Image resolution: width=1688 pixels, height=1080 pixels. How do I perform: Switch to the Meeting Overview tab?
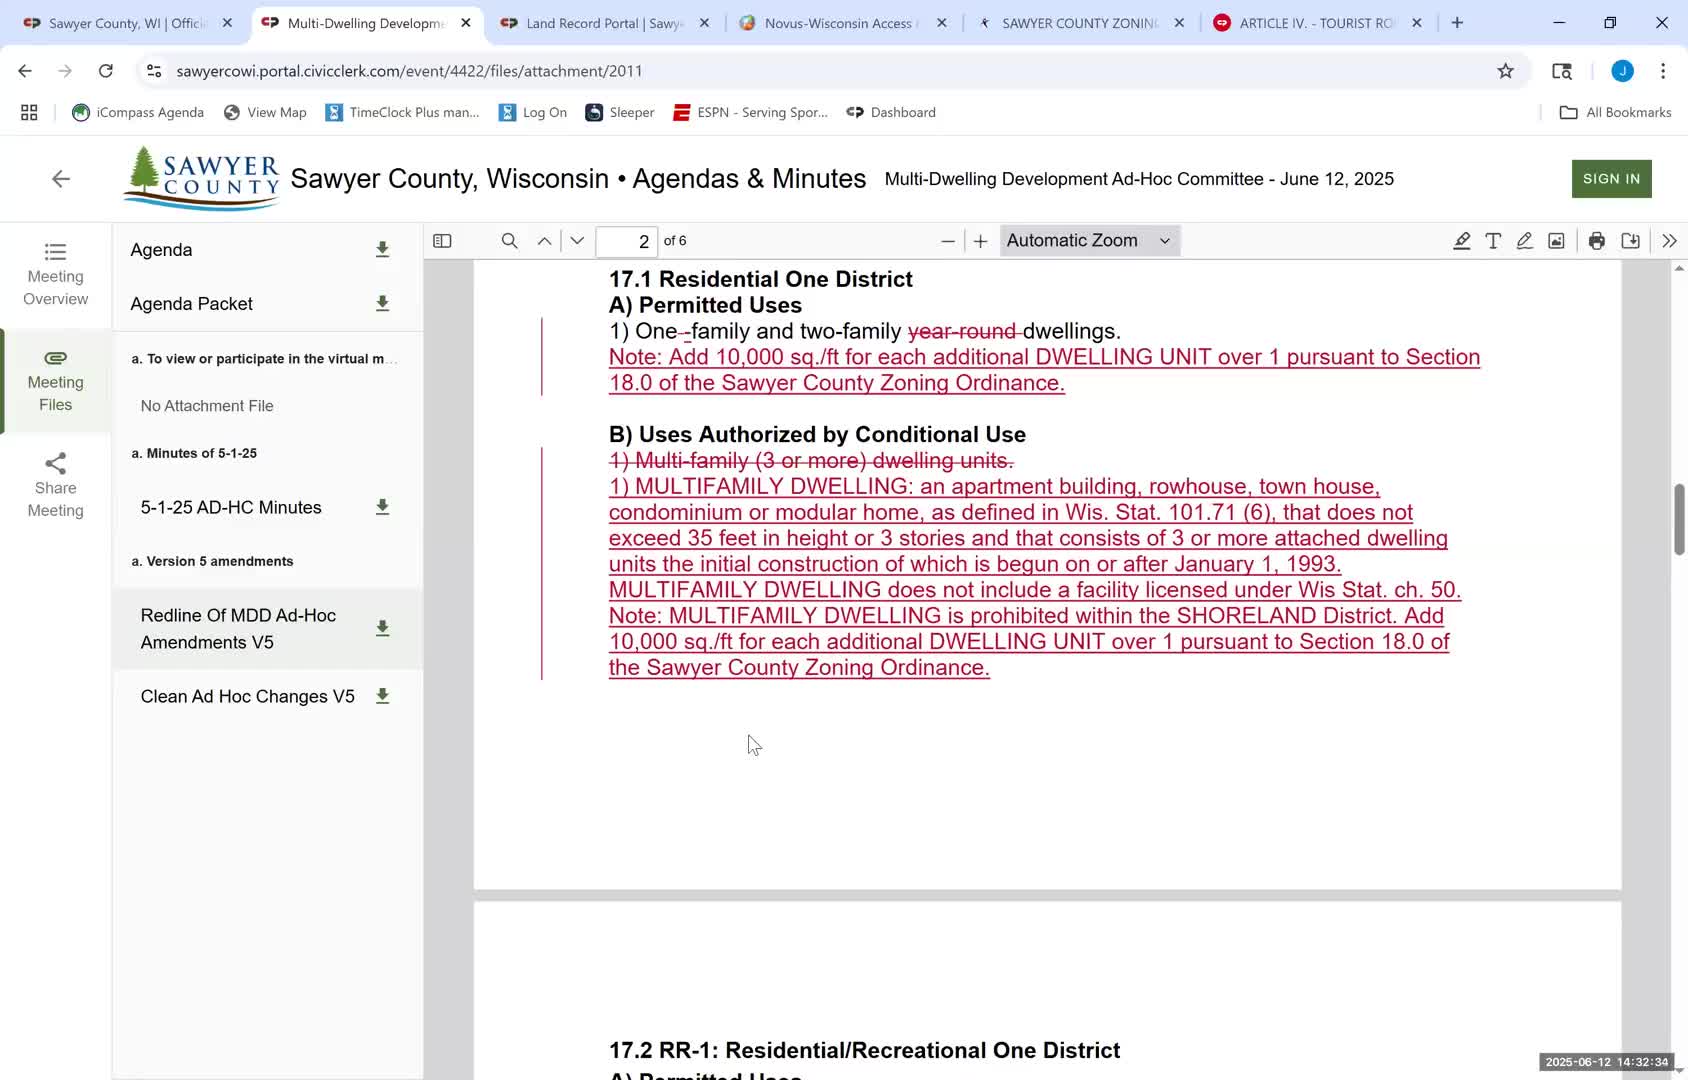pyautogui.click(x=56, y=275)
